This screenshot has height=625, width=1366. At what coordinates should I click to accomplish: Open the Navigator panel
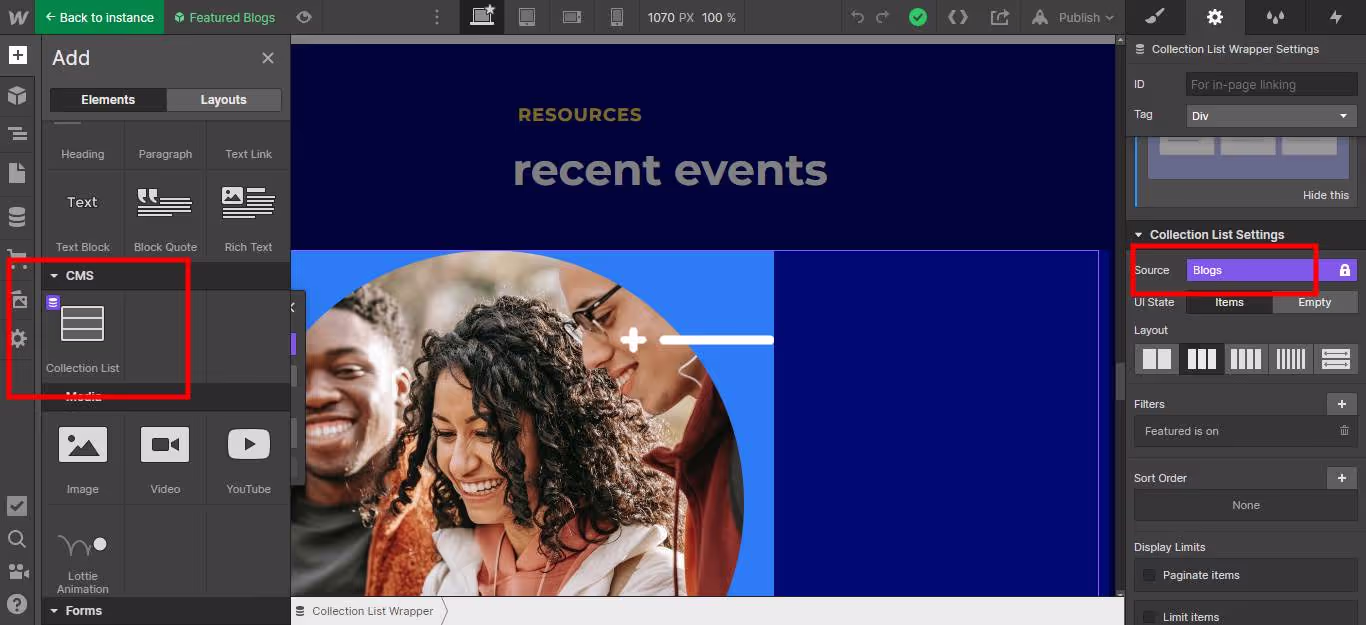(x=17, y=133)
